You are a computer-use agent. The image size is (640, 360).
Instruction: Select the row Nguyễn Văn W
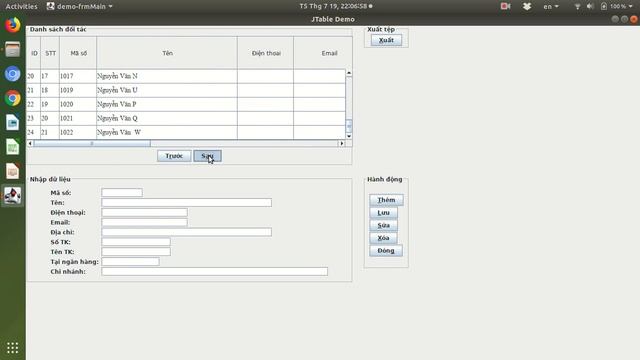[186, 132]
